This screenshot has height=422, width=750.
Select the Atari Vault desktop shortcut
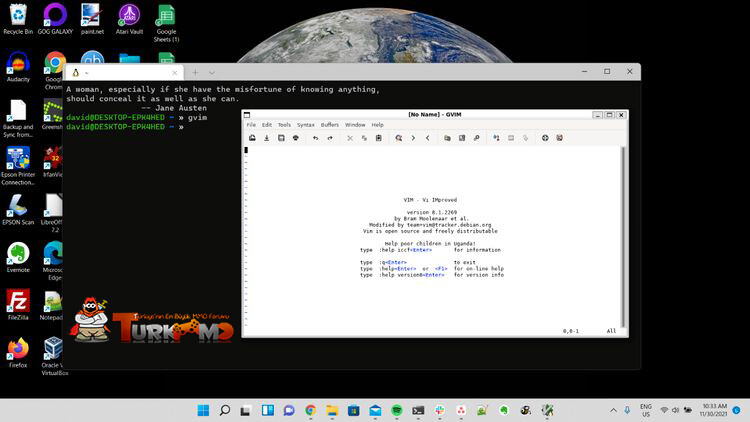pos(129,19)
